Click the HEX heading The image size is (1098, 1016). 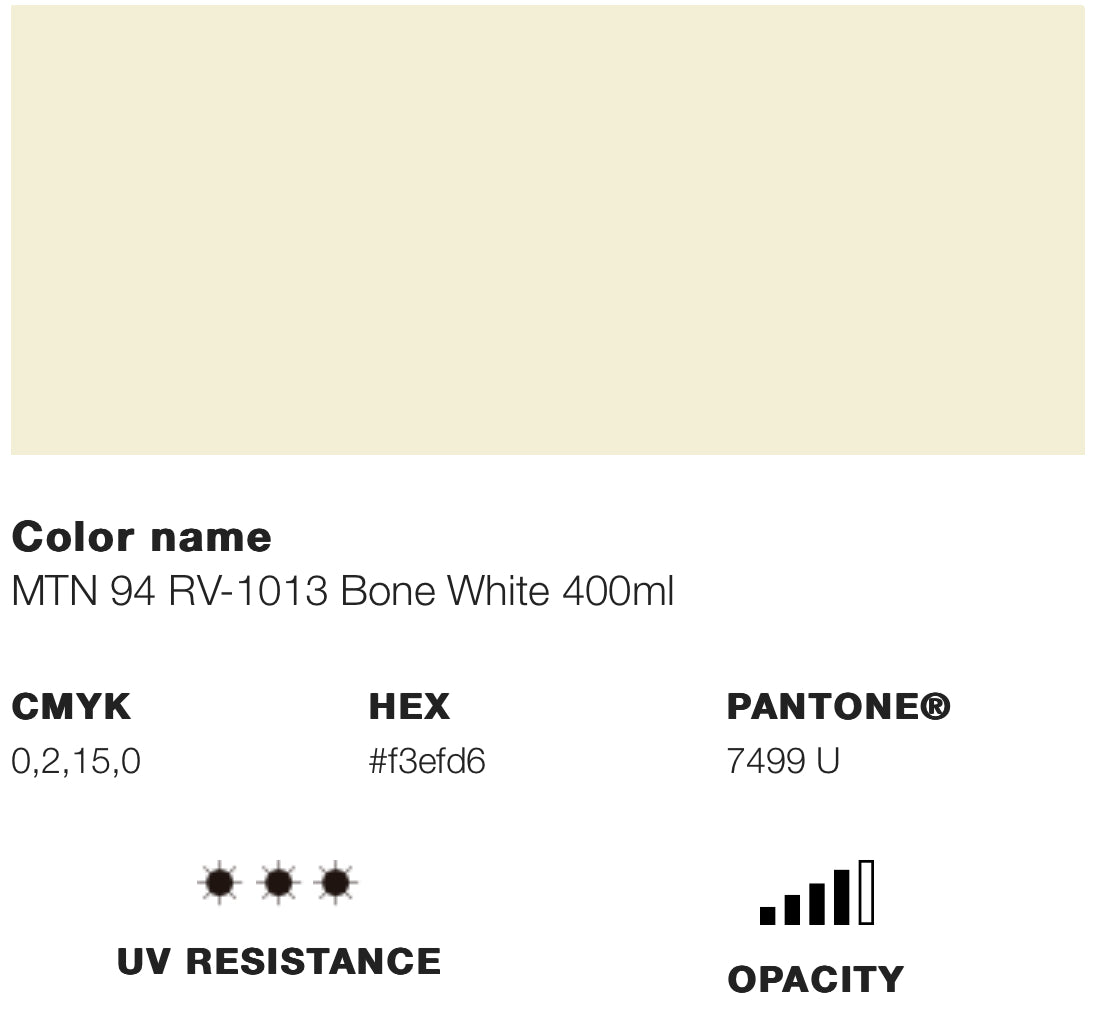[409, 707]
